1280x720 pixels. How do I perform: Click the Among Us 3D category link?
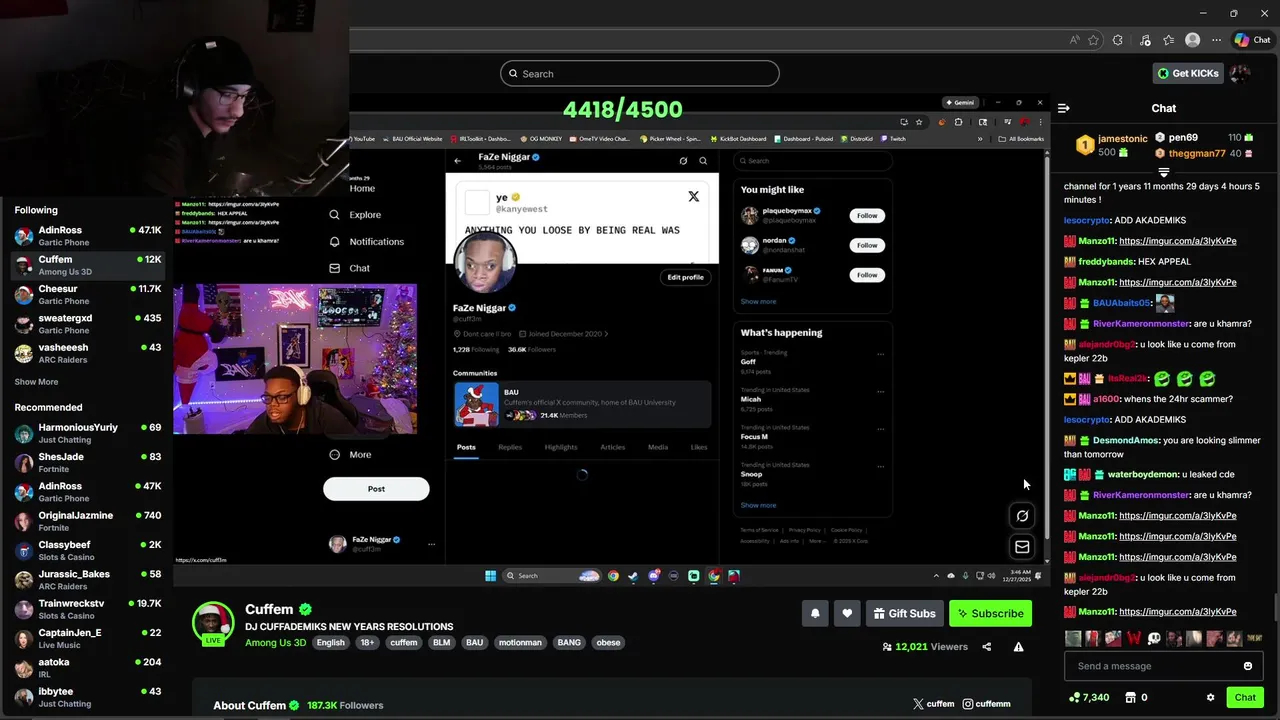(276, 643)
